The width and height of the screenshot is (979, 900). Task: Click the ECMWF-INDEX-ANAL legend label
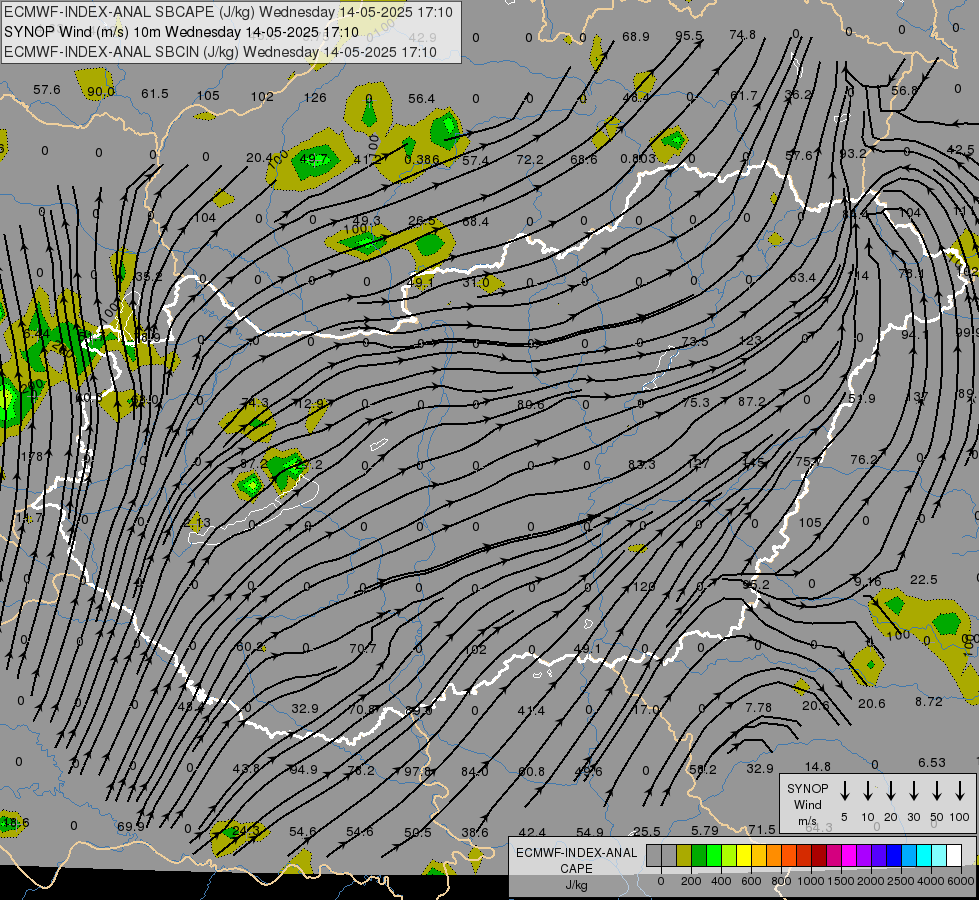pyautogui.click(x=576, y=853)
